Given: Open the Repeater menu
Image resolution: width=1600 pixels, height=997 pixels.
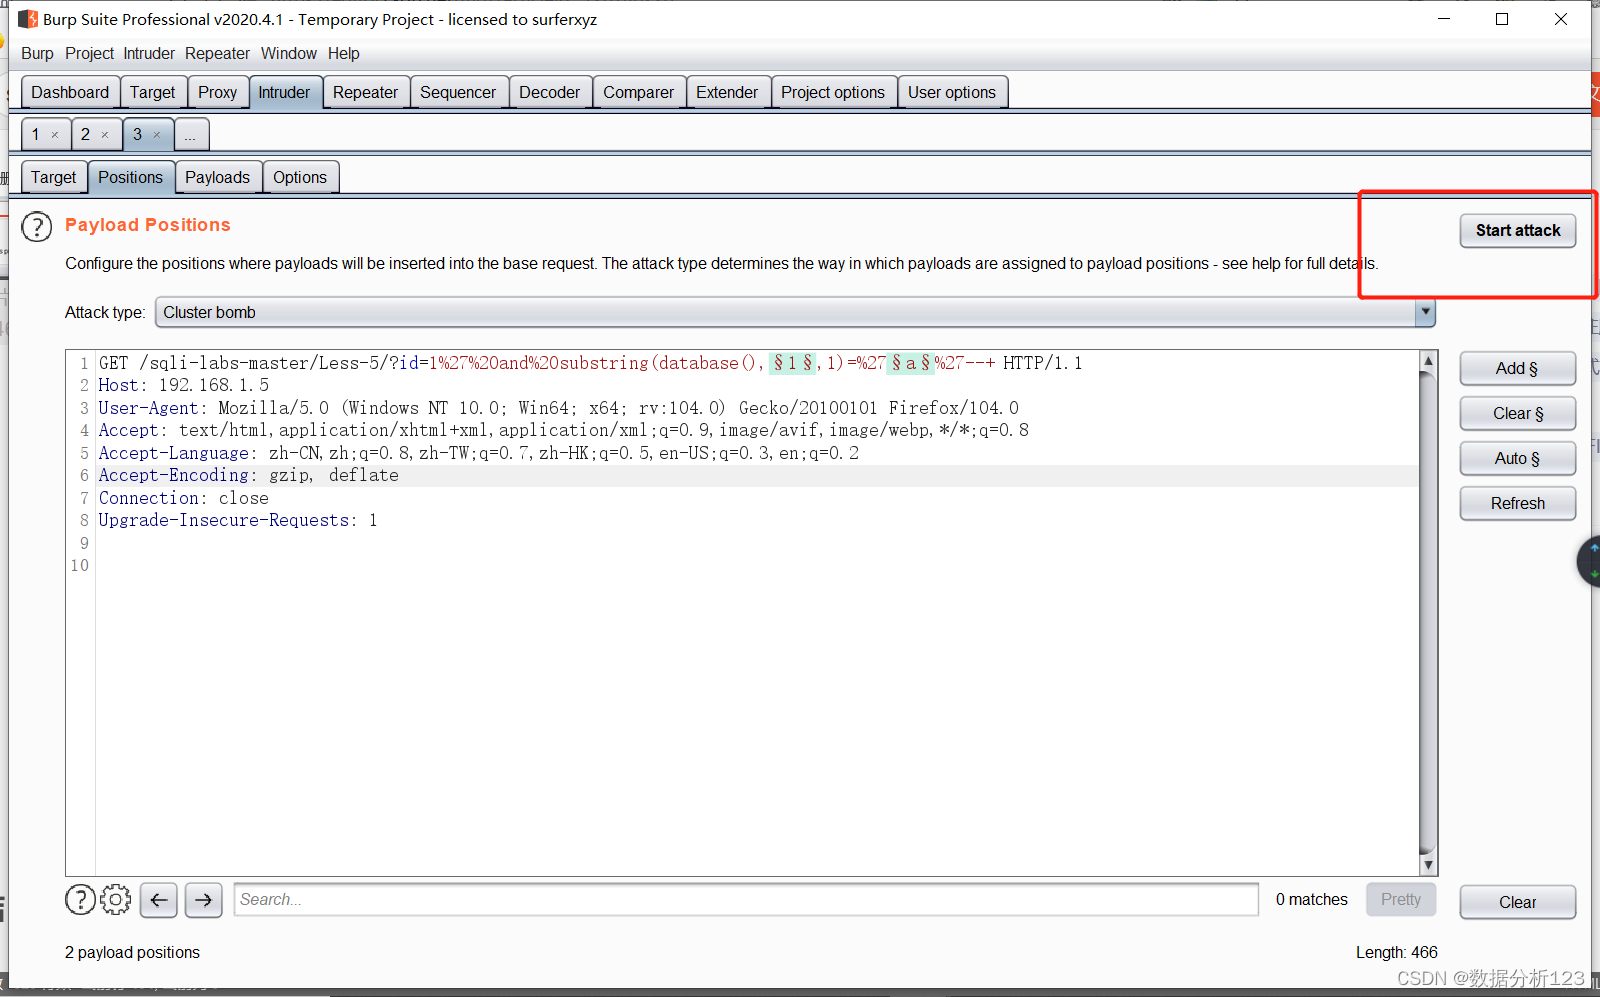Looking at the screenshot, I should [x=217, y=54].
